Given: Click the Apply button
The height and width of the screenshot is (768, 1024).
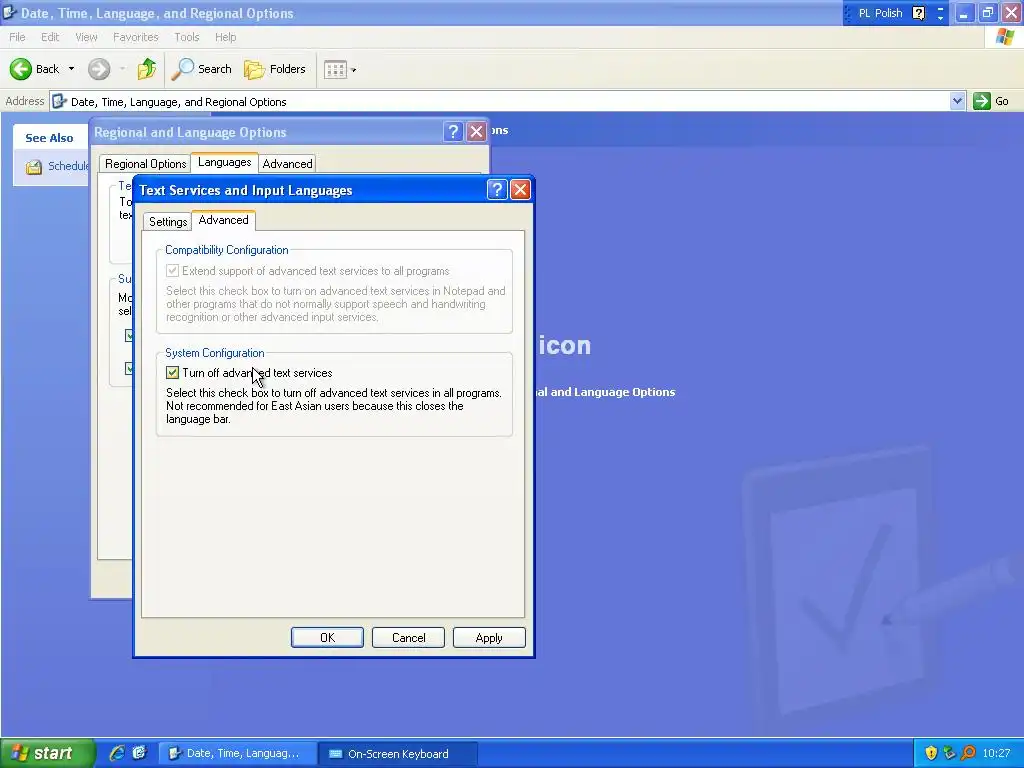Looking at the screenshot, I should click(489, 637).
